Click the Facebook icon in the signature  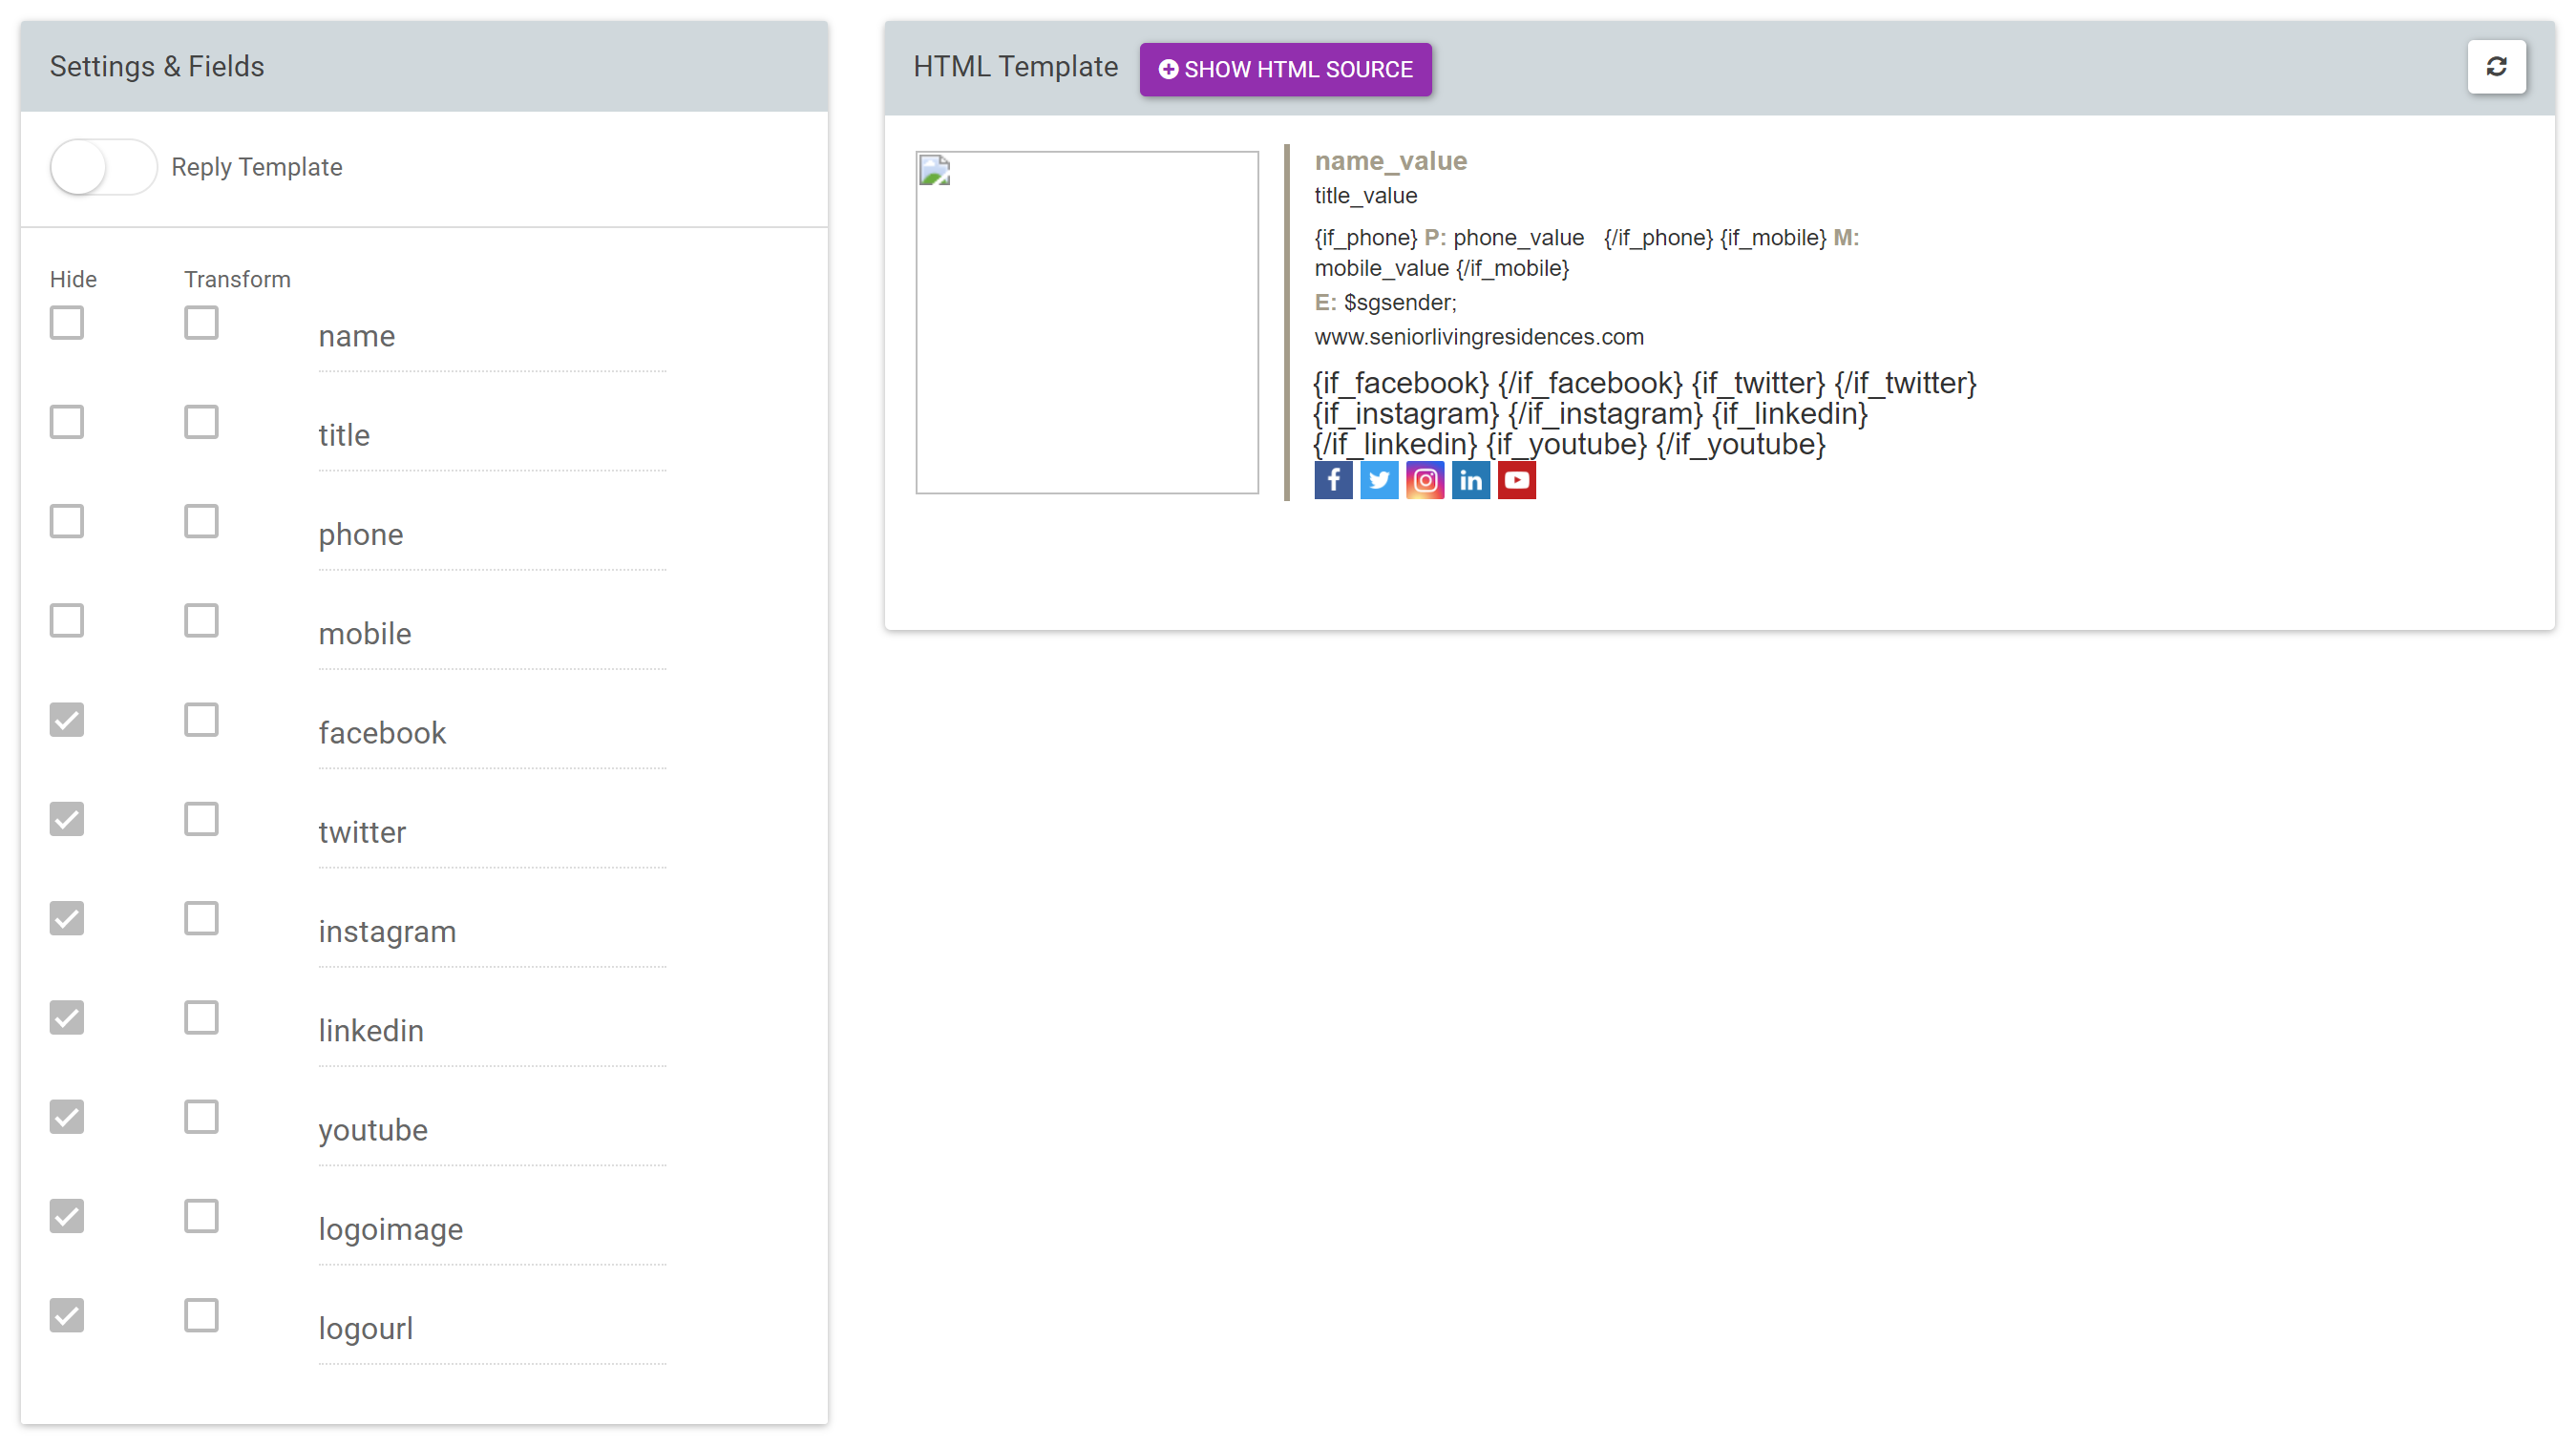point(1333,480)
